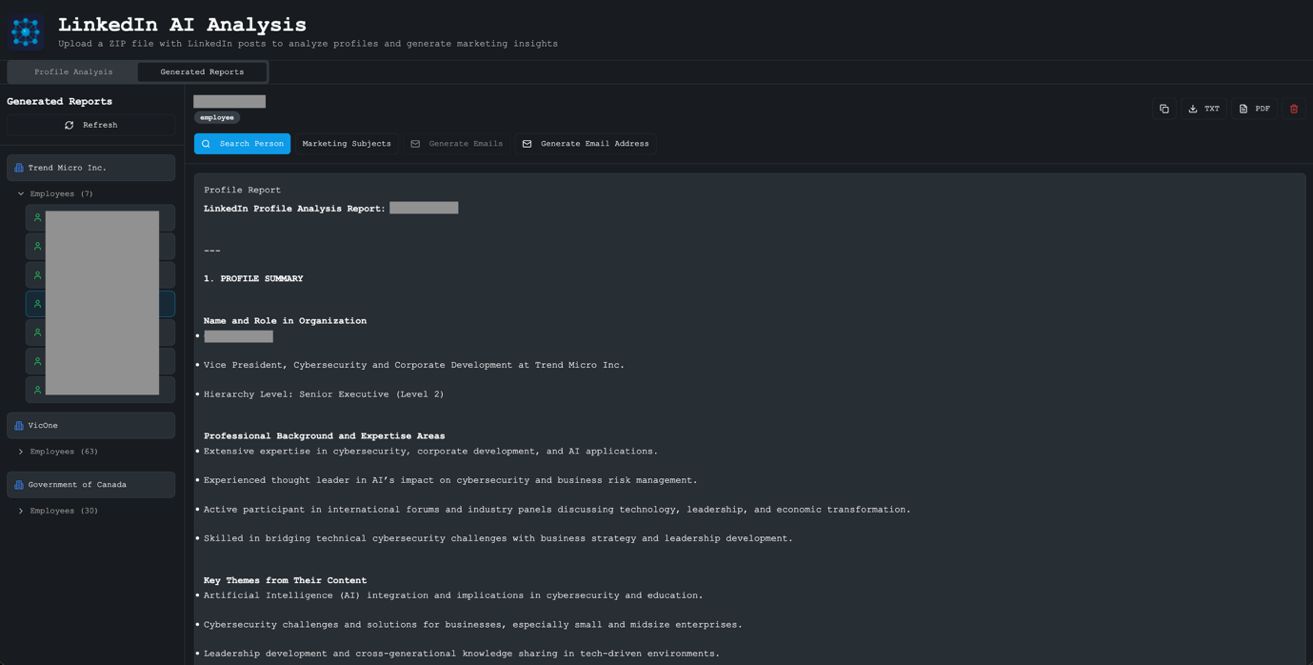Click the LinkedIn AI Analysis logo icon
Image resolution: width=1313 pixels, height=665 pixels.
(x=25, y=31)
